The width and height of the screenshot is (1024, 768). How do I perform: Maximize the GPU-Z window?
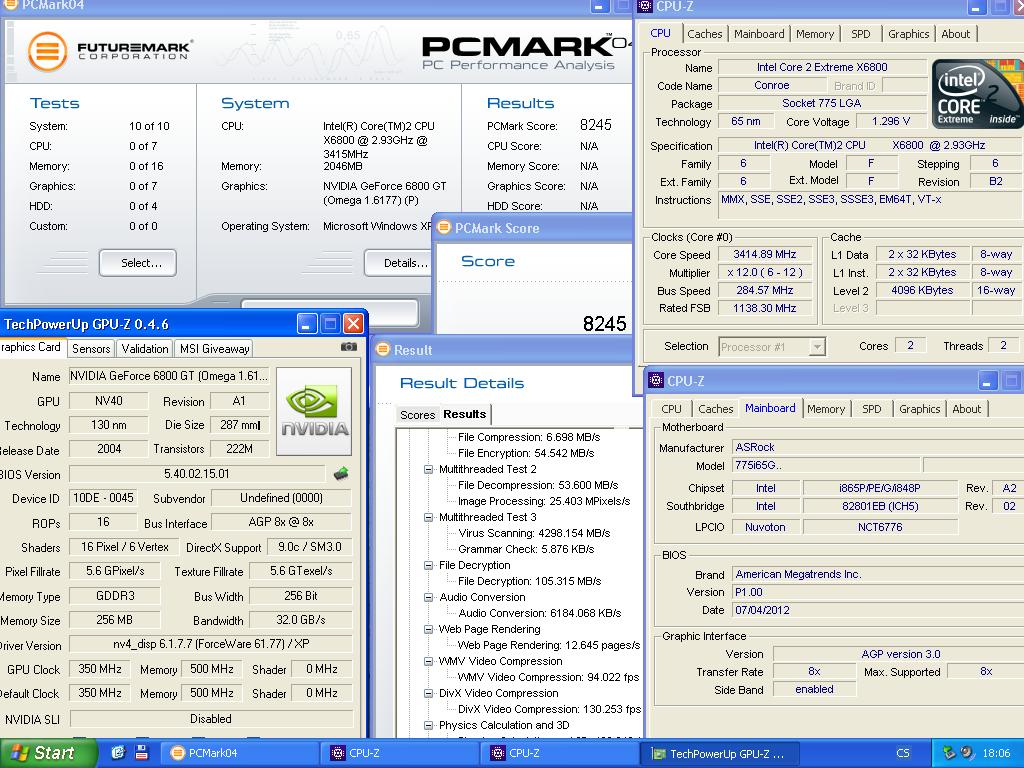330,323
